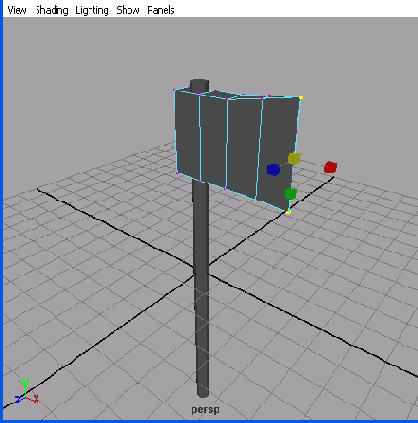Click the blue Z-axis scale handle

pyautogui.click(x=273, y=170)
